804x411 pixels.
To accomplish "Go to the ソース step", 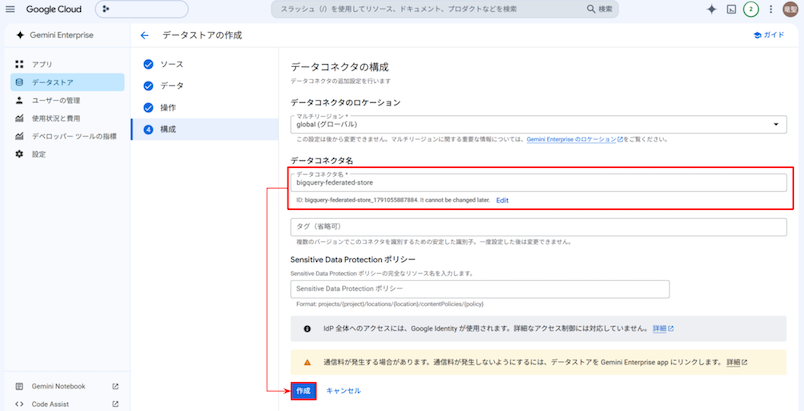I will click(x=205, y=65).
